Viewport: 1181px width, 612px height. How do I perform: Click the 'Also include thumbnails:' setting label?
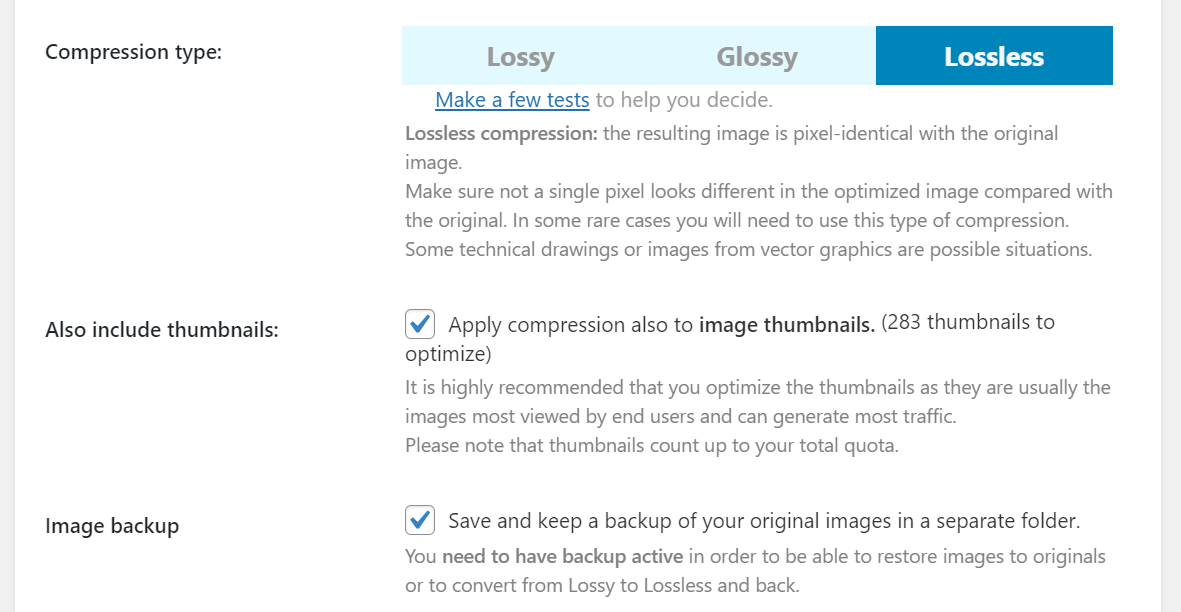pyautogui.click(x=161, y=330)
